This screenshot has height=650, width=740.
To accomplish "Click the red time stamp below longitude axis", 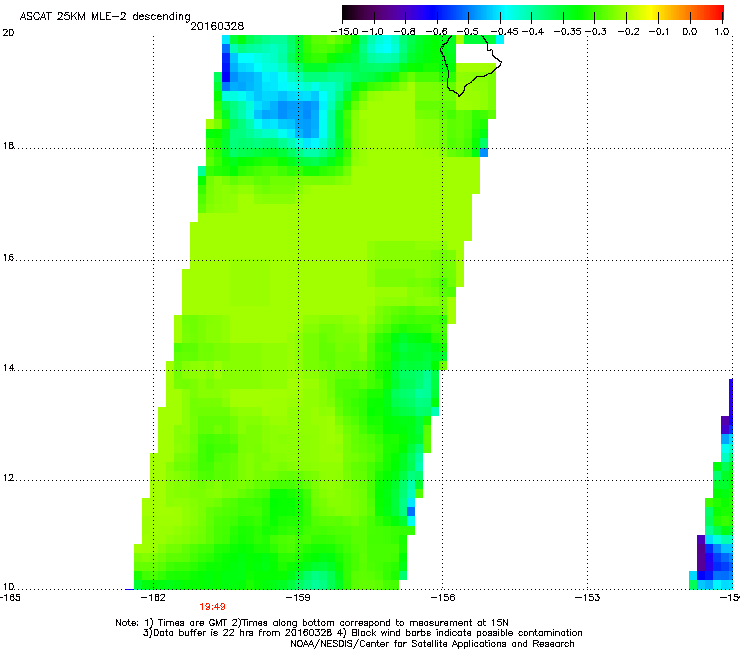I will 212,607.
